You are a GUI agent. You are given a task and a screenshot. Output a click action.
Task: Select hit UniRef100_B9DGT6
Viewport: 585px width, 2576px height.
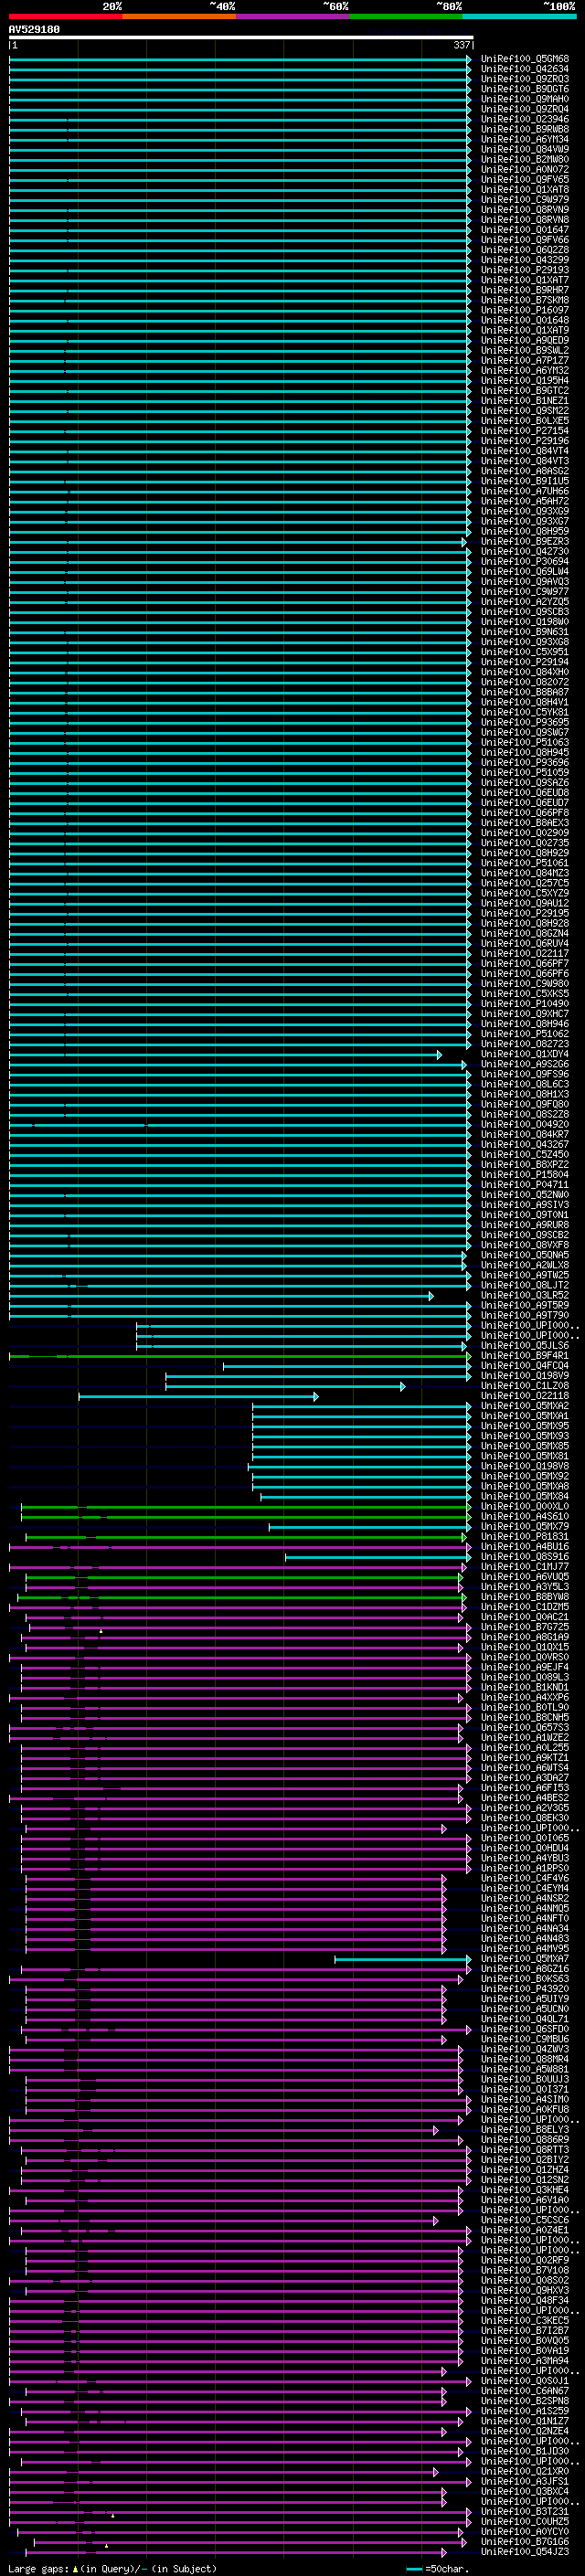[524, 89]
